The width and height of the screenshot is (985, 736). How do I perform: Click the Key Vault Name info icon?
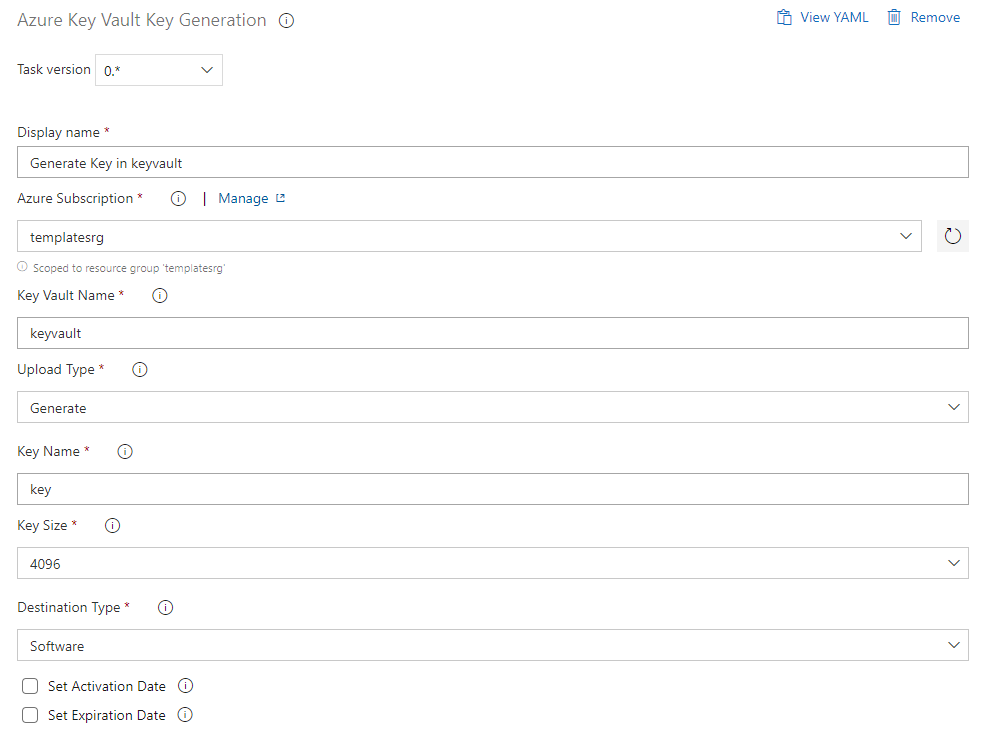coord(159,296)
